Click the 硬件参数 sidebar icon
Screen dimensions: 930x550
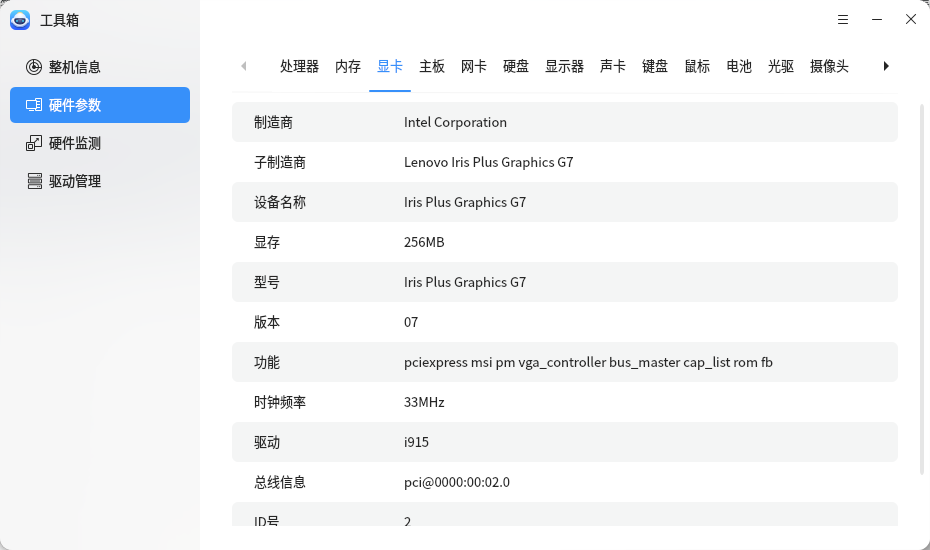34,105
